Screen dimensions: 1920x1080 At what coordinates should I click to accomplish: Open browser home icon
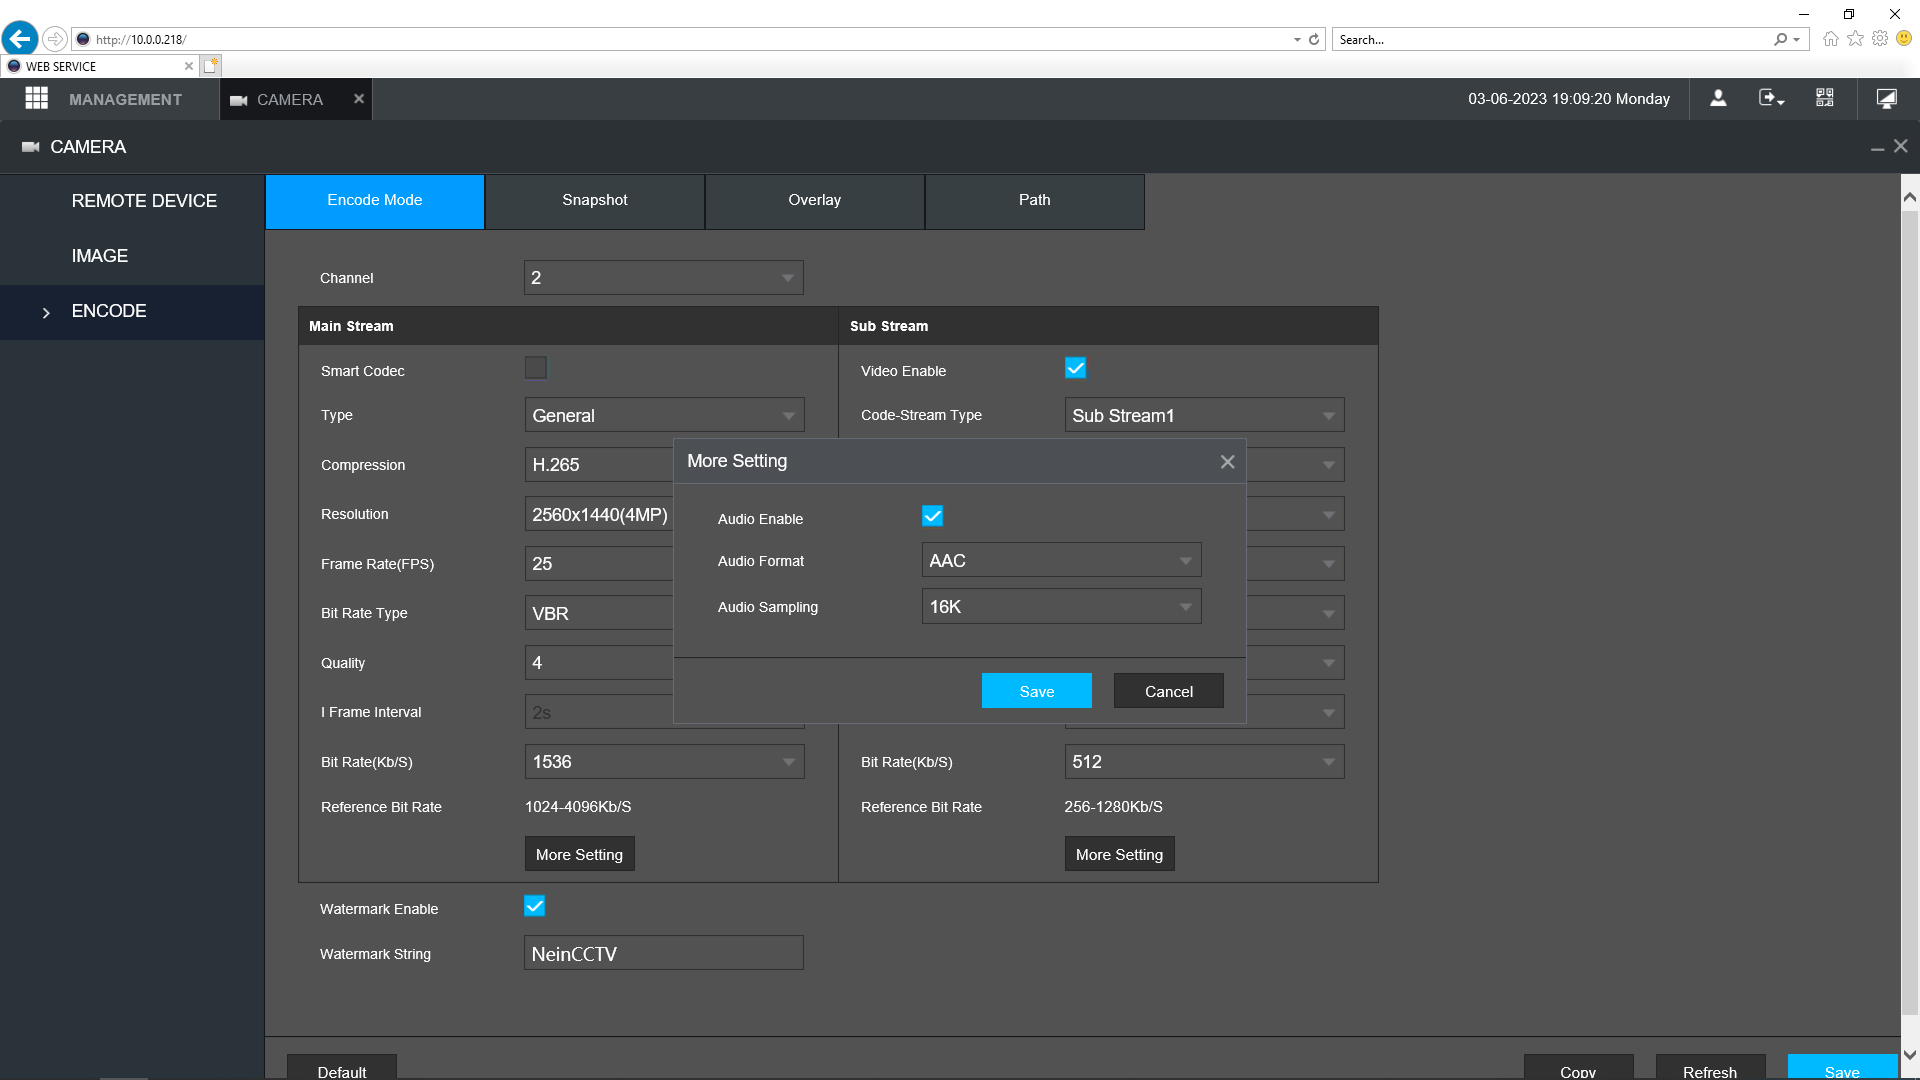1831,39
